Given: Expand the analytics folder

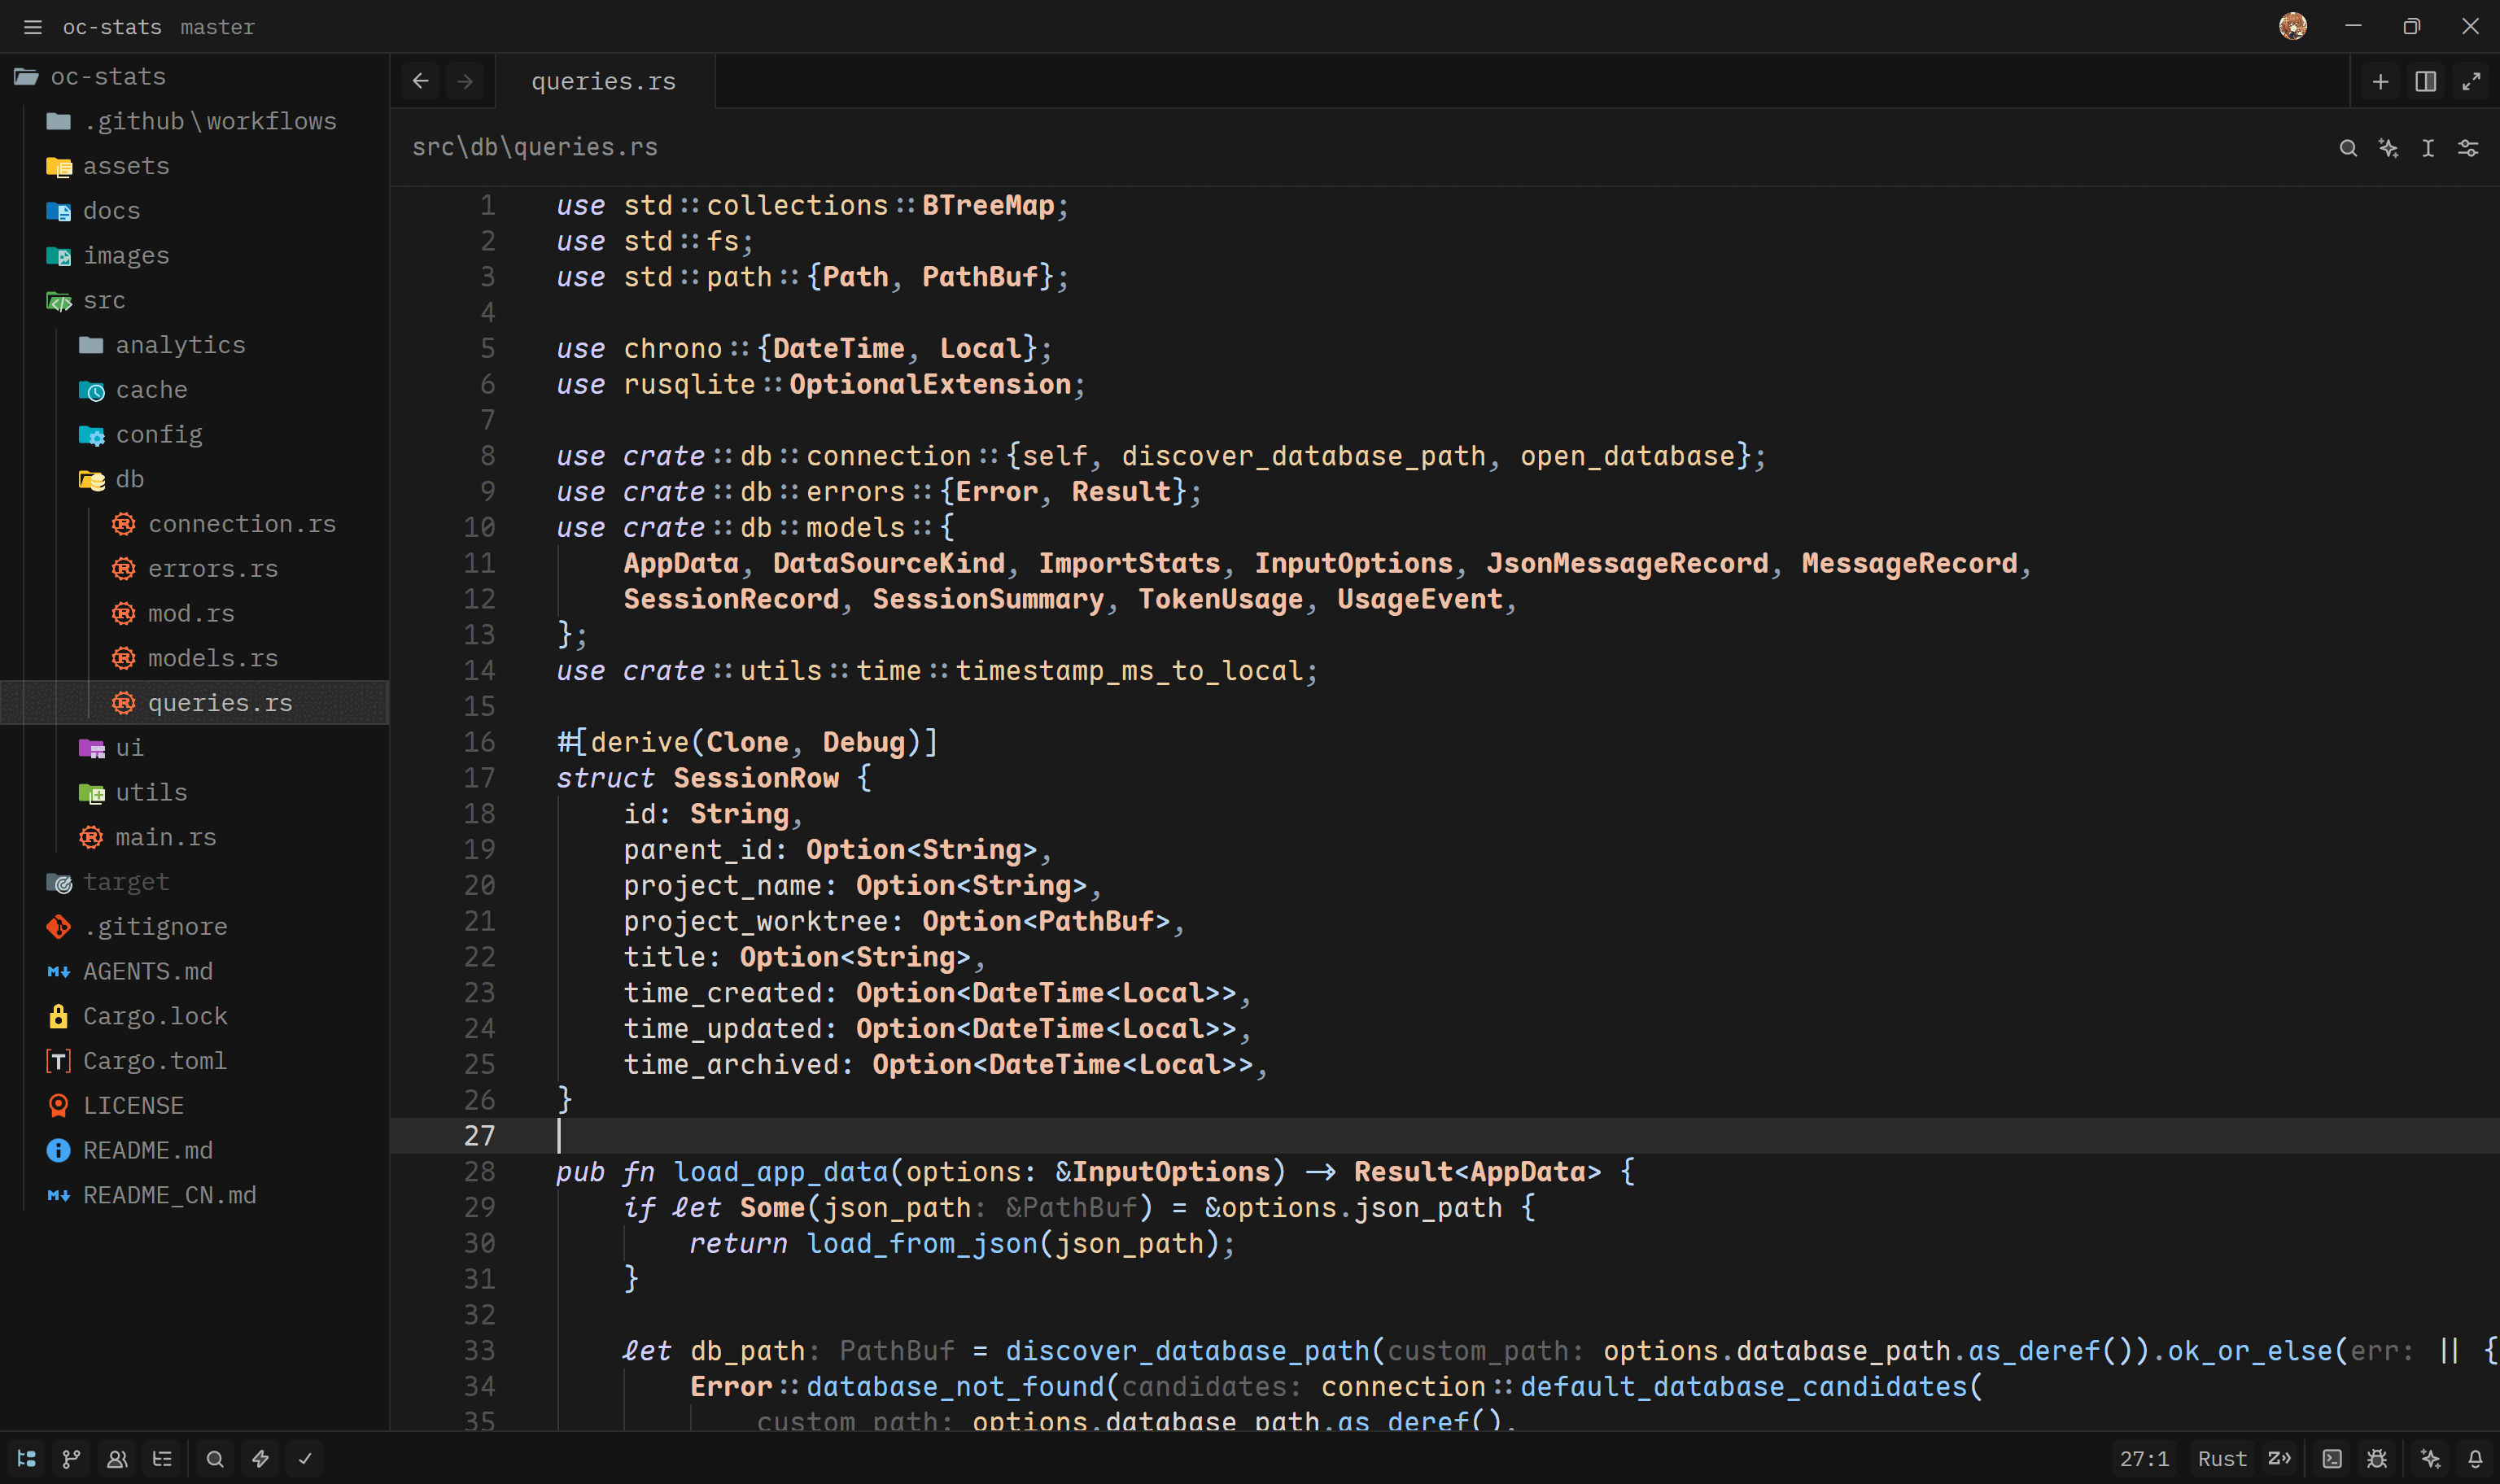Looking at the screenshot, I should click(x=195, y=345).
